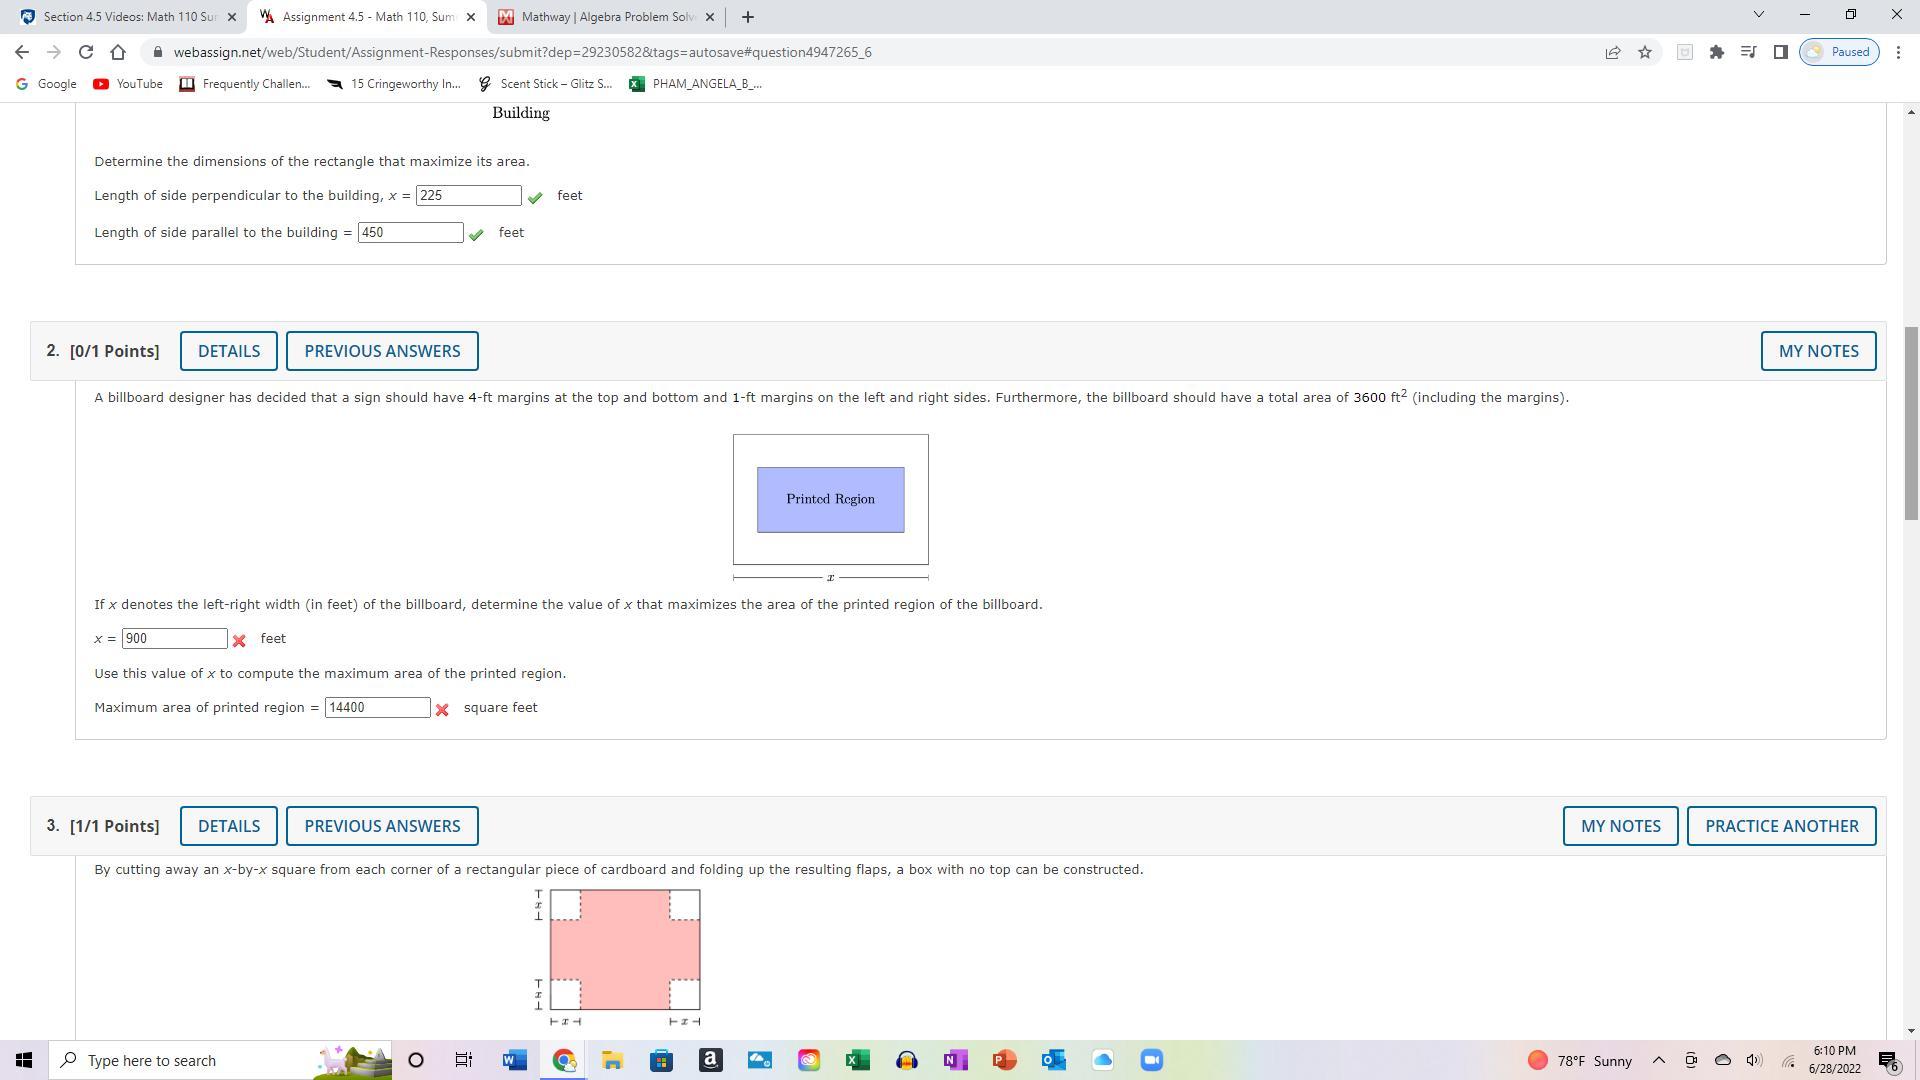Click the share page icon
1920x1080 pixels.
[x=1613, y=52]
